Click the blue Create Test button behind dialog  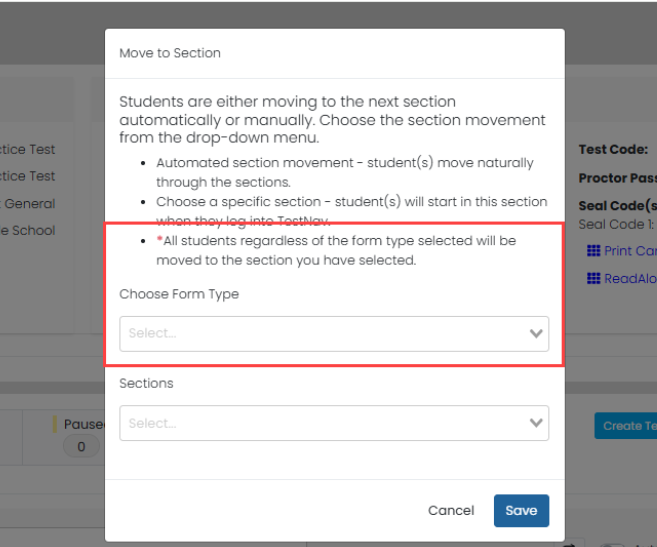click(x=626, y=426)
